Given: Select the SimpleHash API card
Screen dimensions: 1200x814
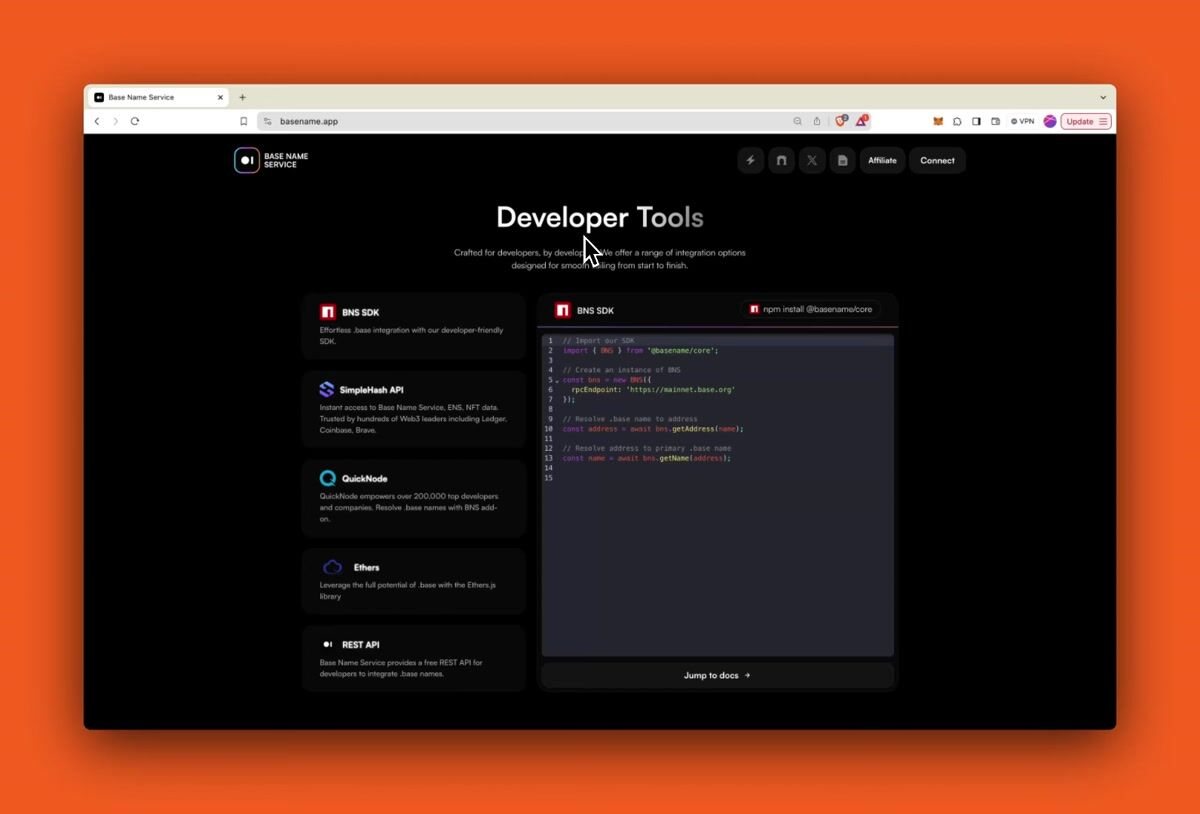Looking at the screenshot, I should click(414, 409).
